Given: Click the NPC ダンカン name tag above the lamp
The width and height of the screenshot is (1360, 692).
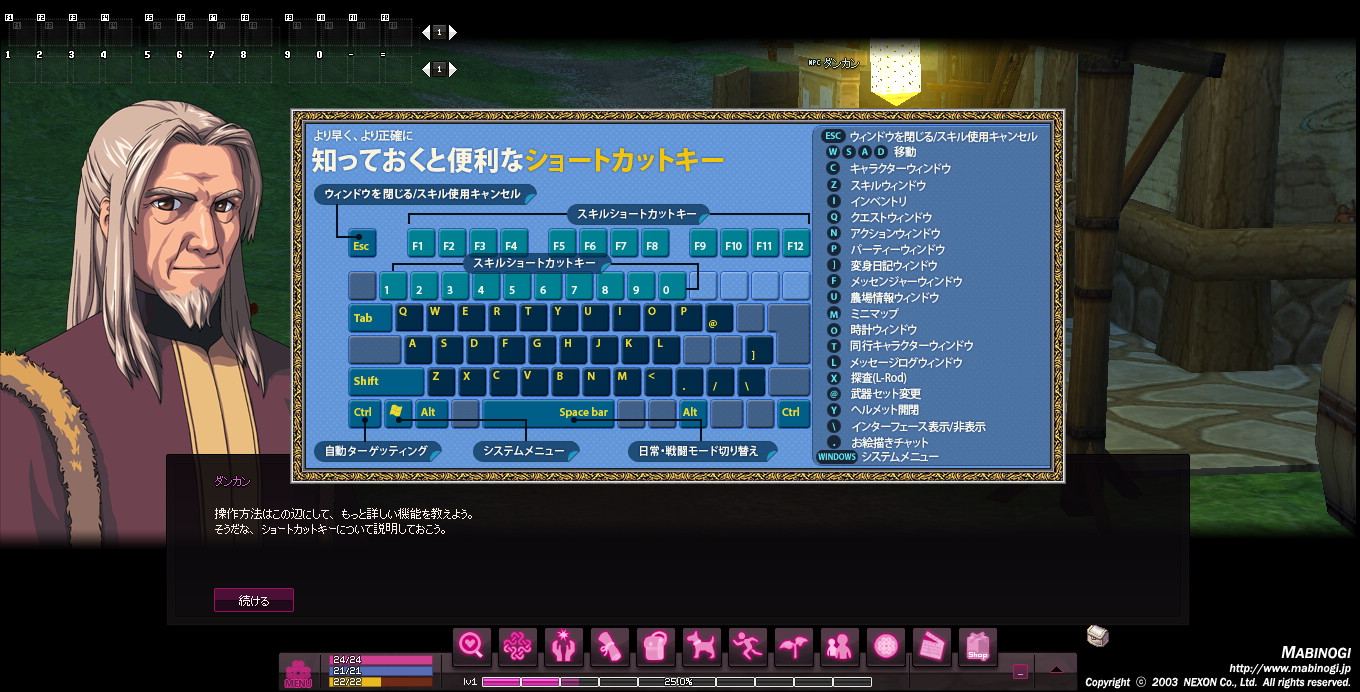Looking at the screenshot, I should pos(834,62).
